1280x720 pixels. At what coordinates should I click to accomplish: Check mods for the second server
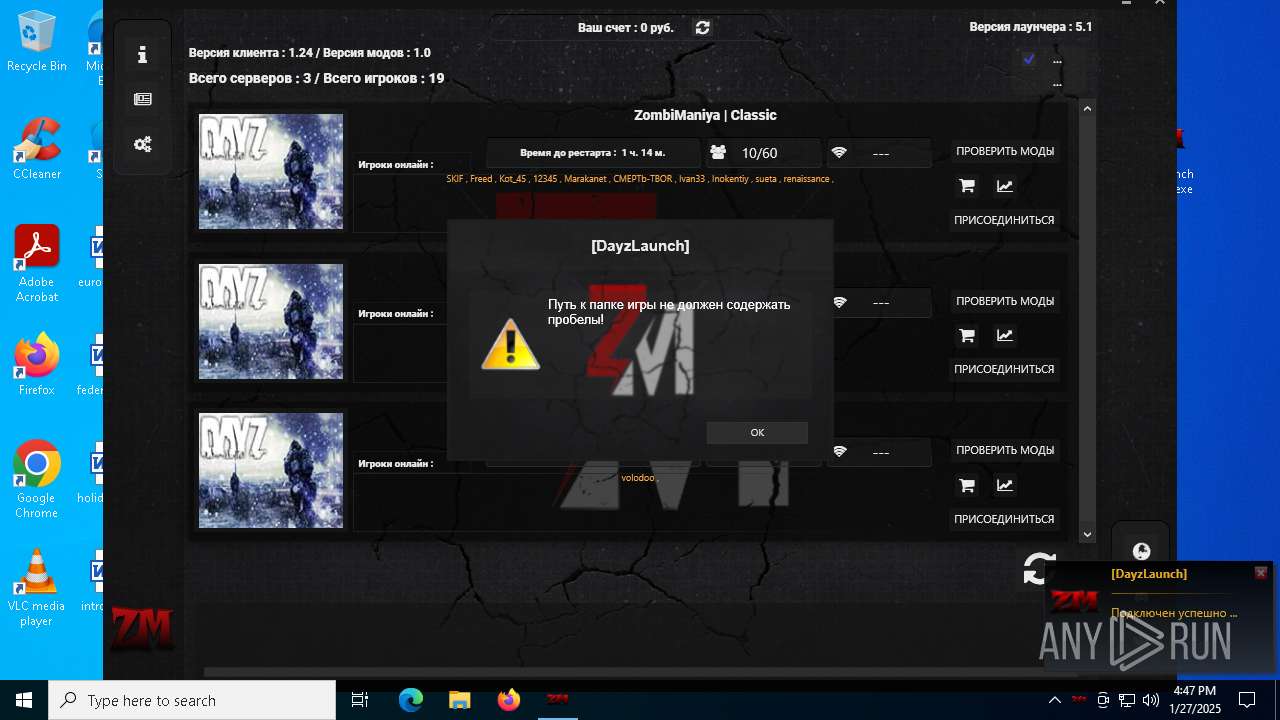point(1005,301)
